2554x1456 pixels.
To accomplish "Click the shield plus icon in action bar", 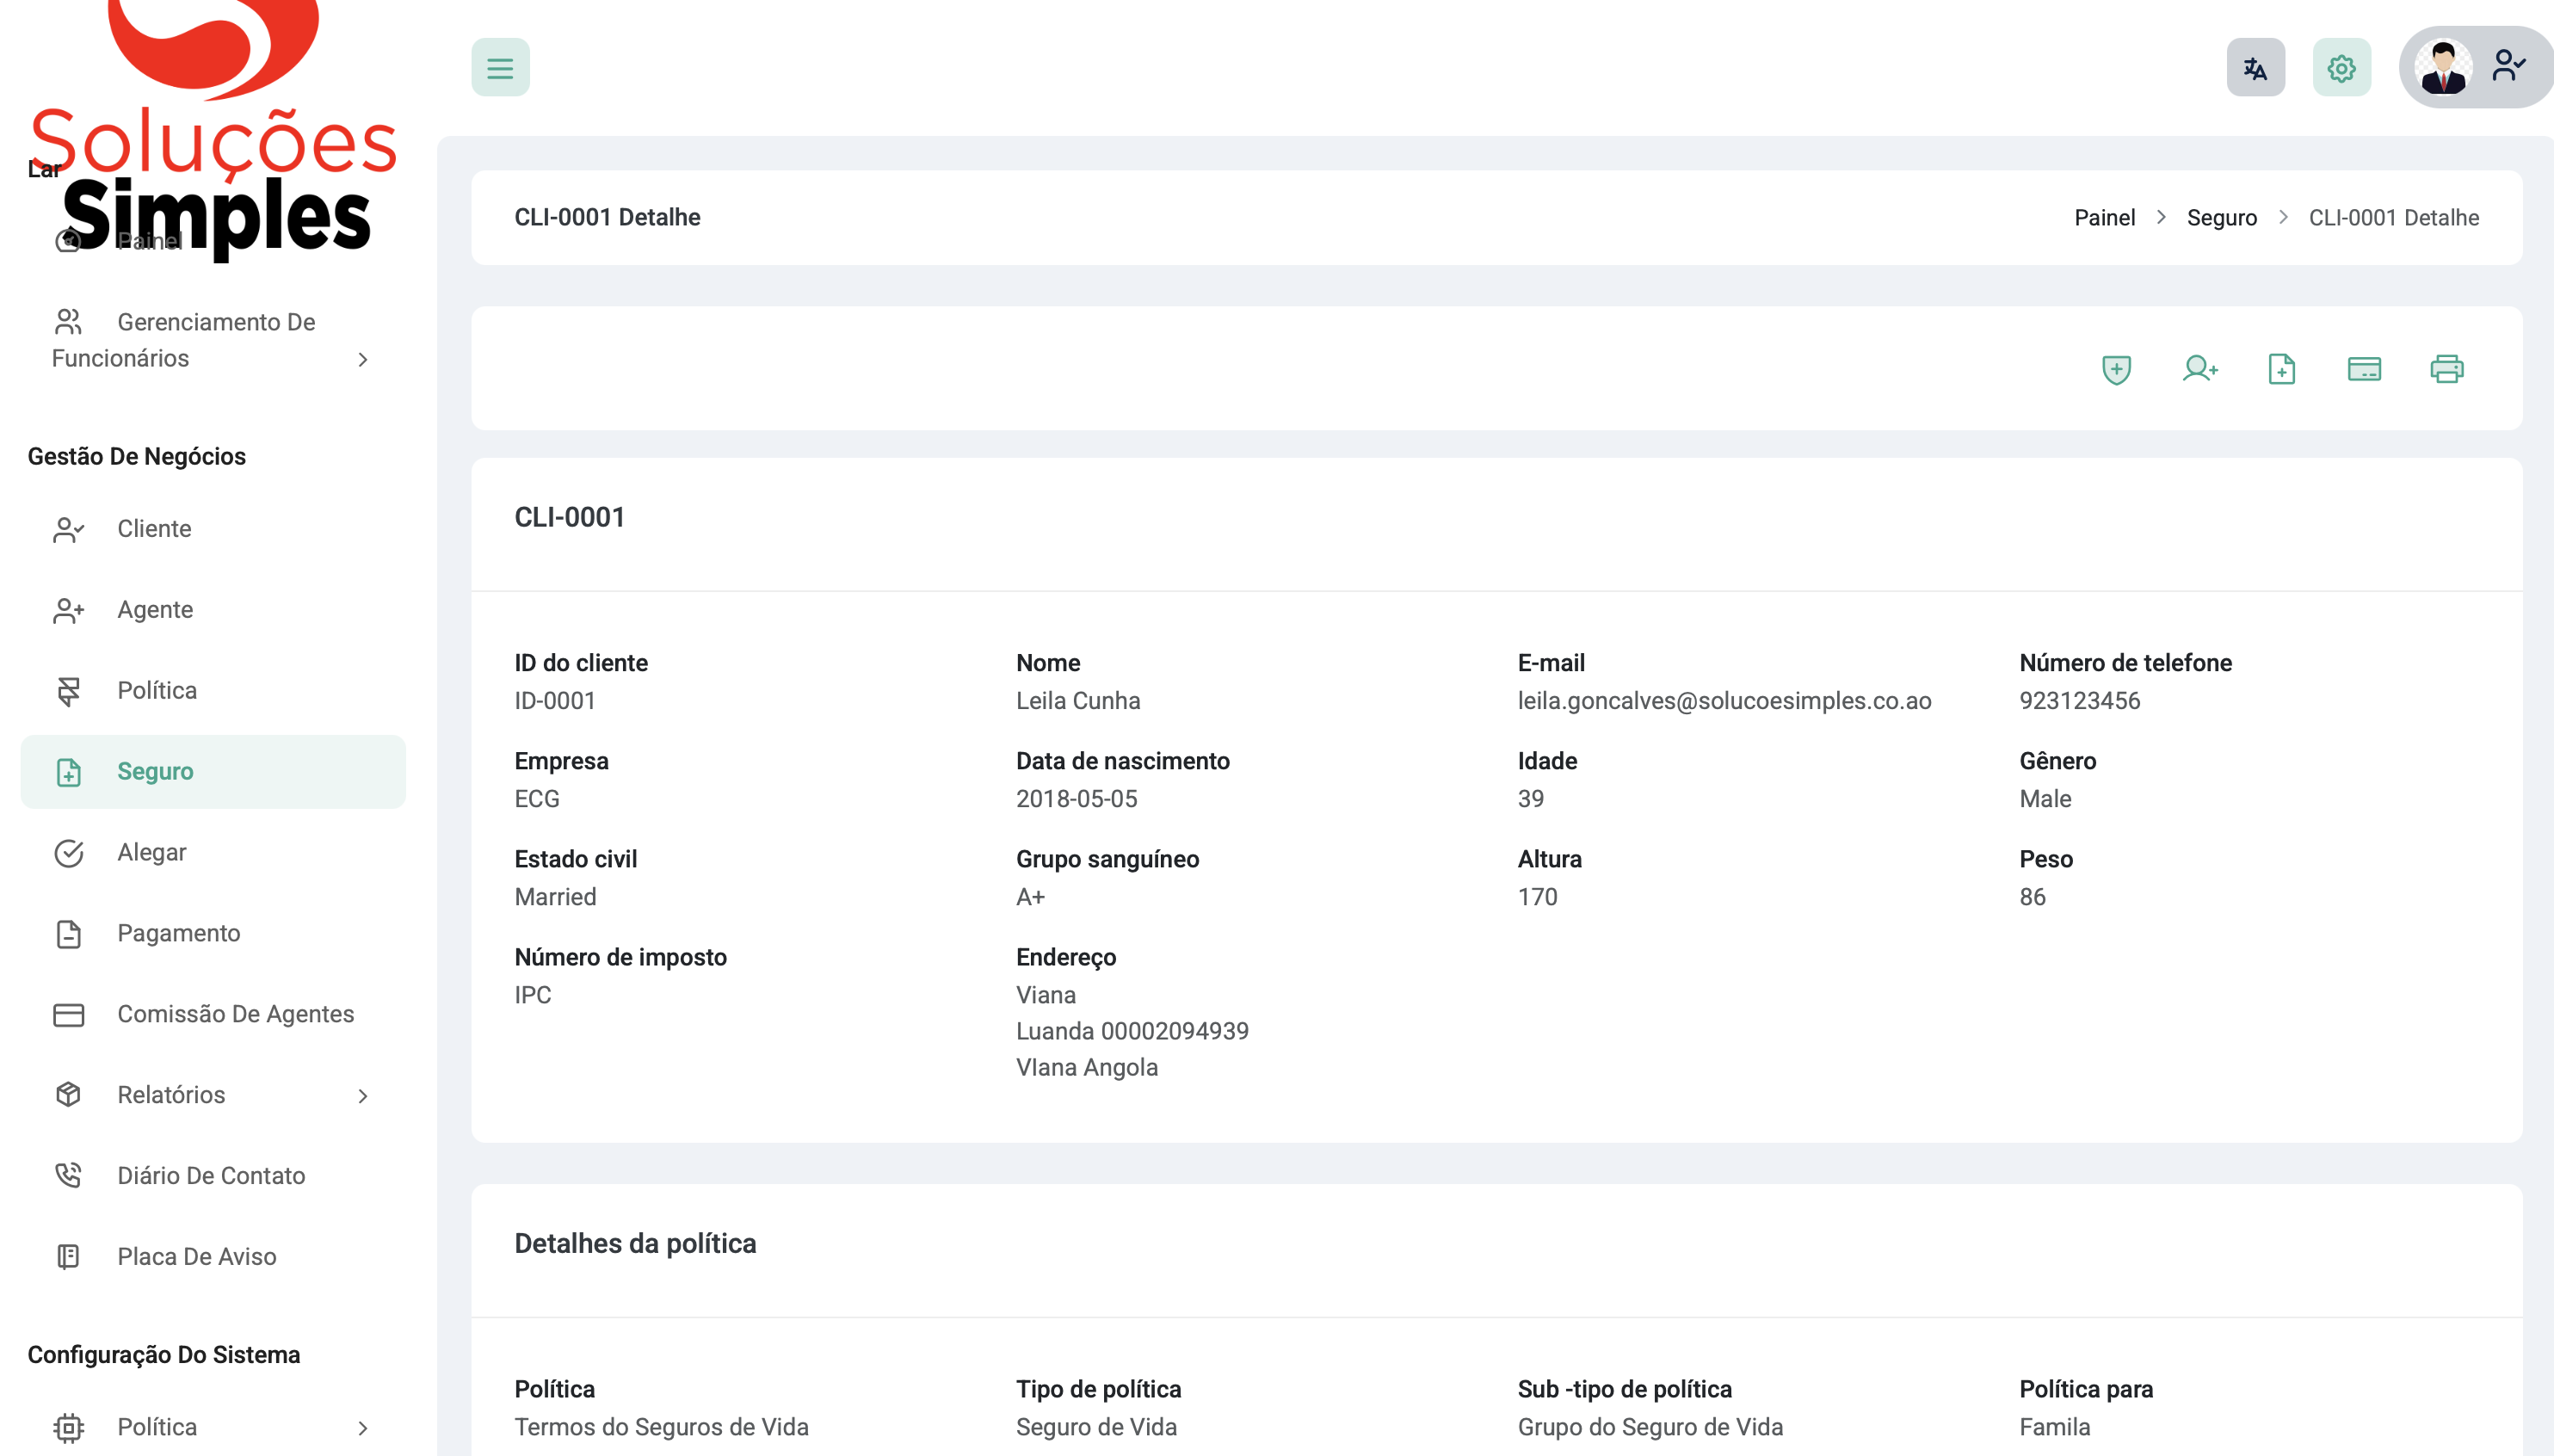I will [x=2116, y=369].
